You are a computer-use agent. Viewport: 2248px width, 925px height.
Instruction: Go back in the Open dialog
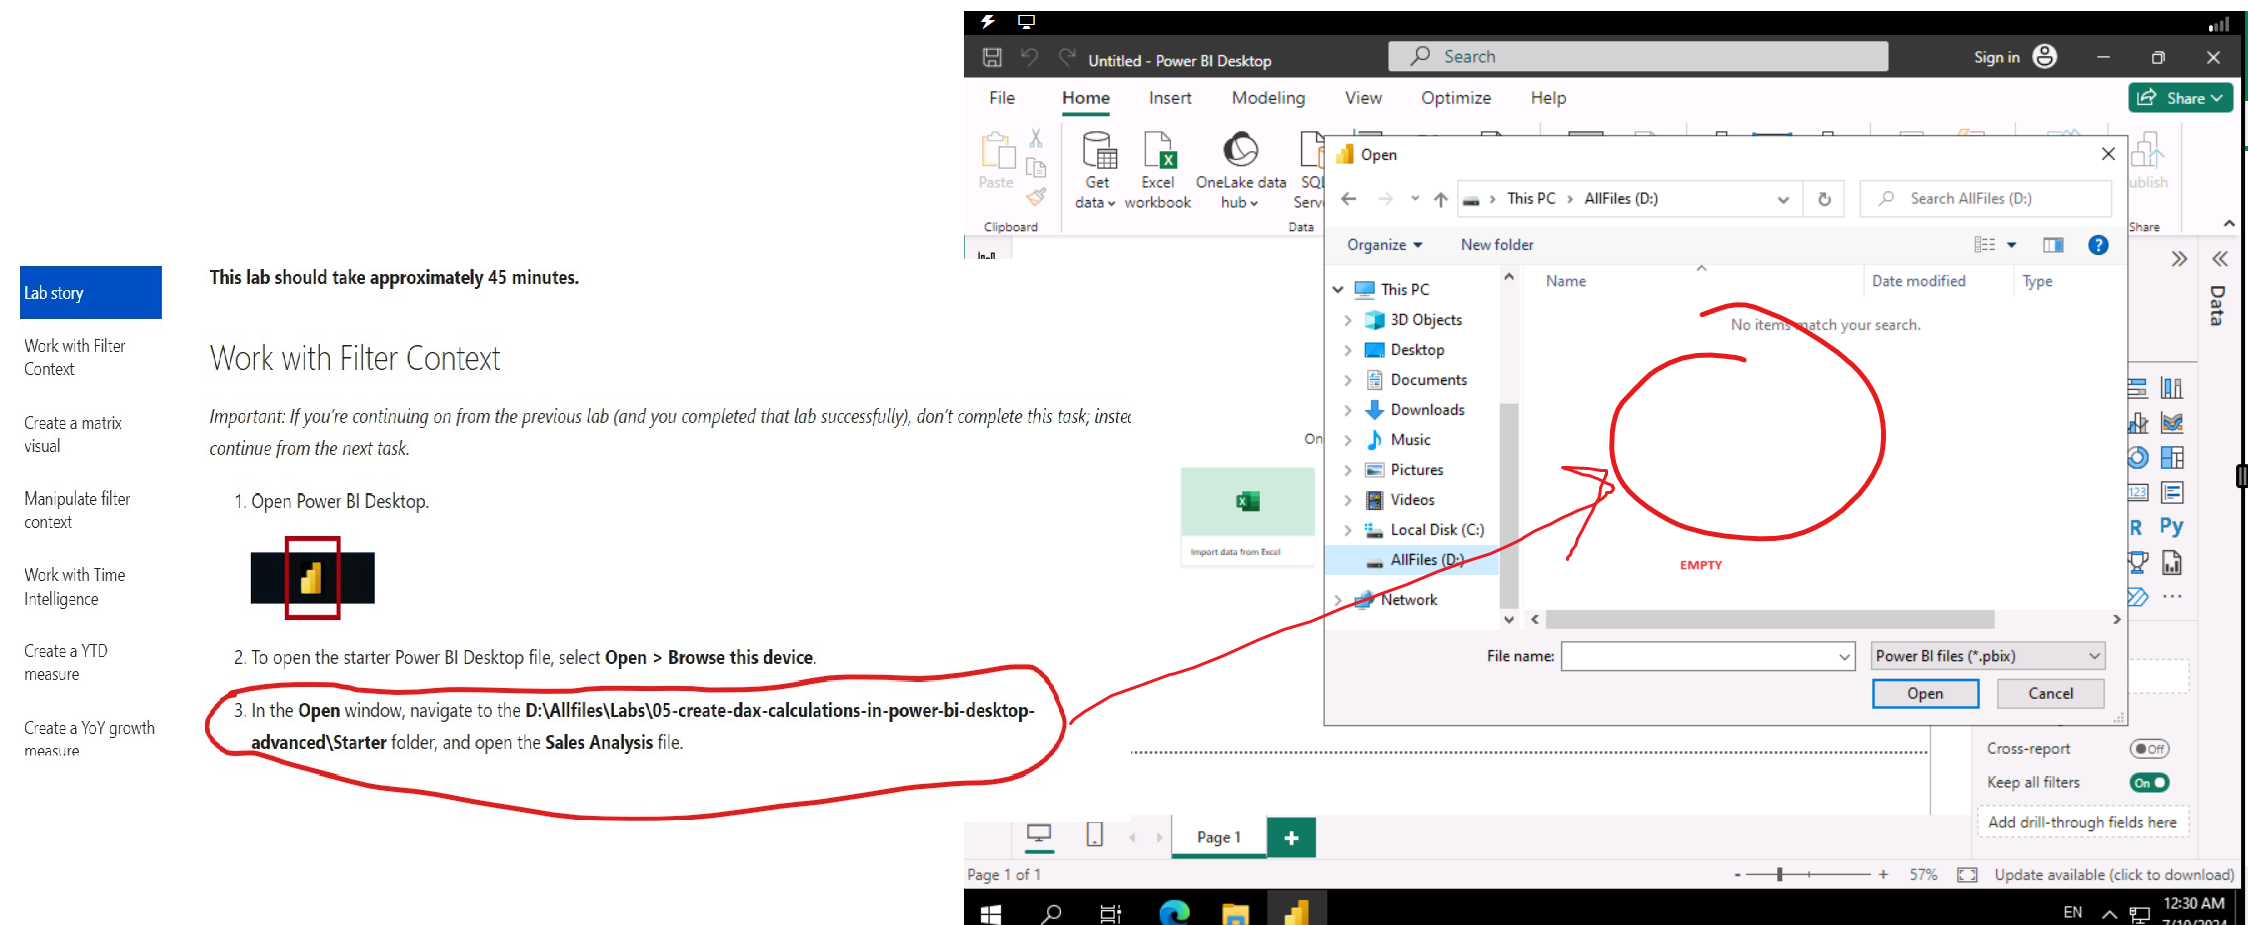[x=1349, y=199]
